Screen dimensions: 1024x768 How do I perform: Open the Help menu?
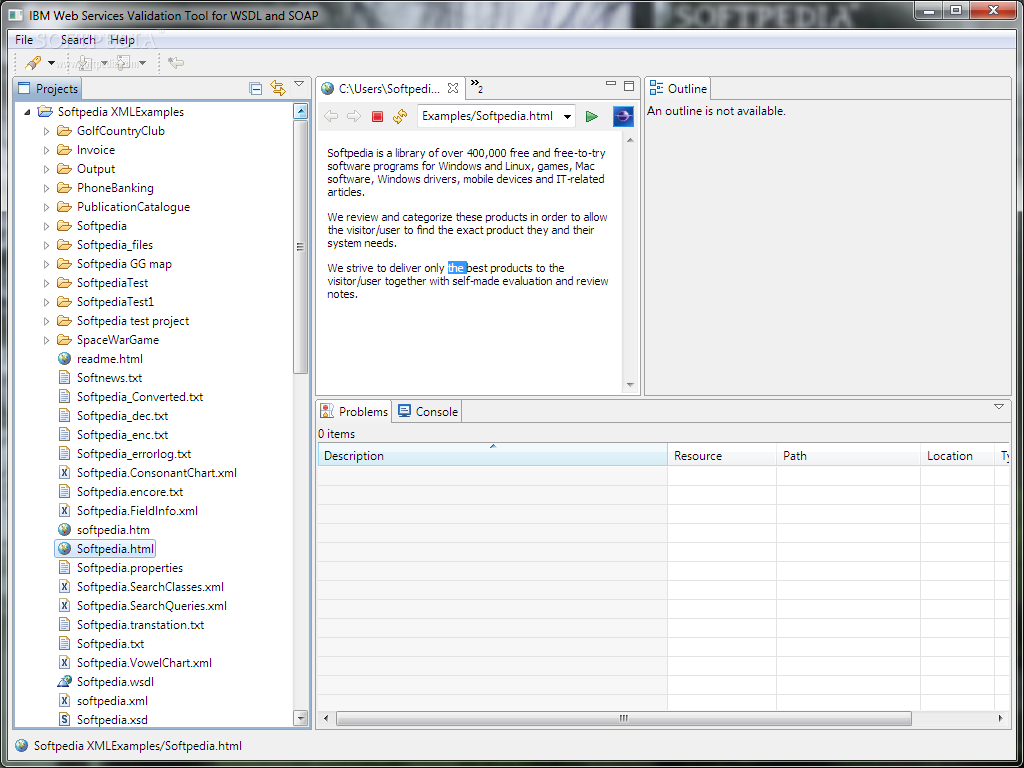point(122,40)
